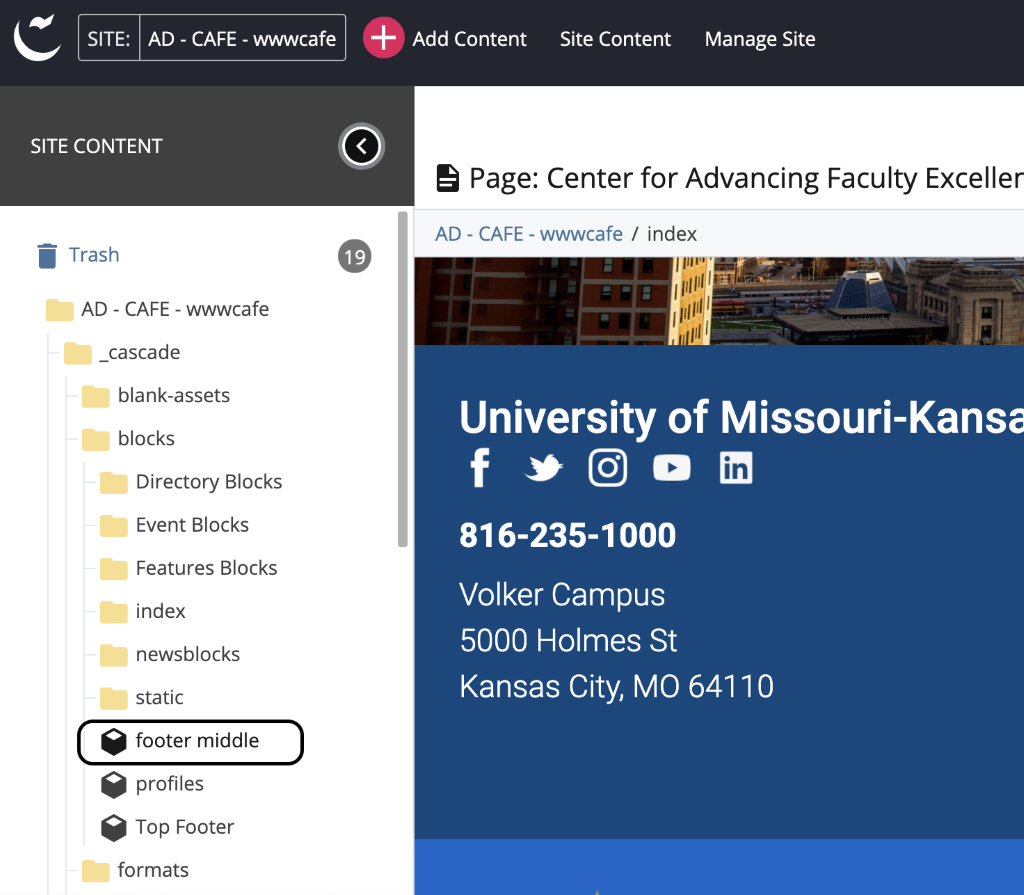Click the Top Footer block icon
This screenshot has width=1024, height=895.
tap(114, 828)
